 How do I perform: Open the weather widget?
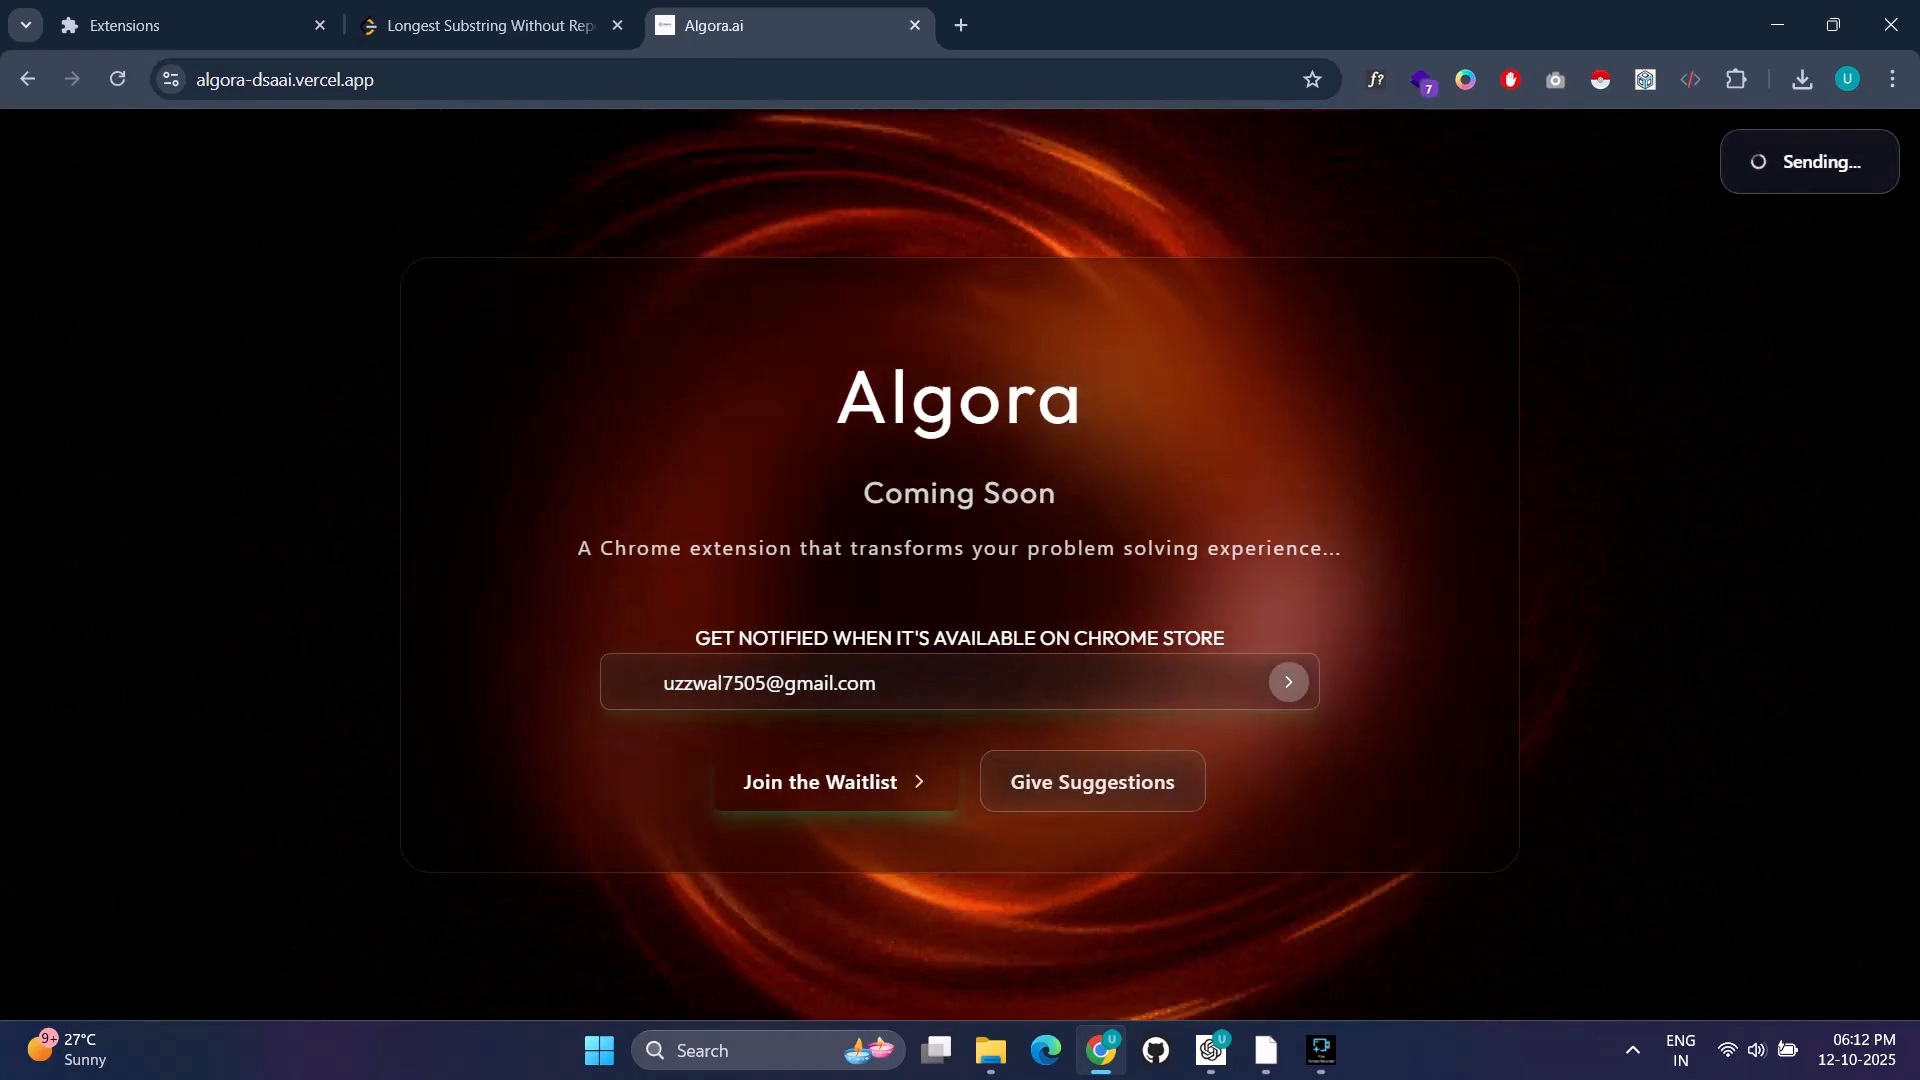point(67,1050)
